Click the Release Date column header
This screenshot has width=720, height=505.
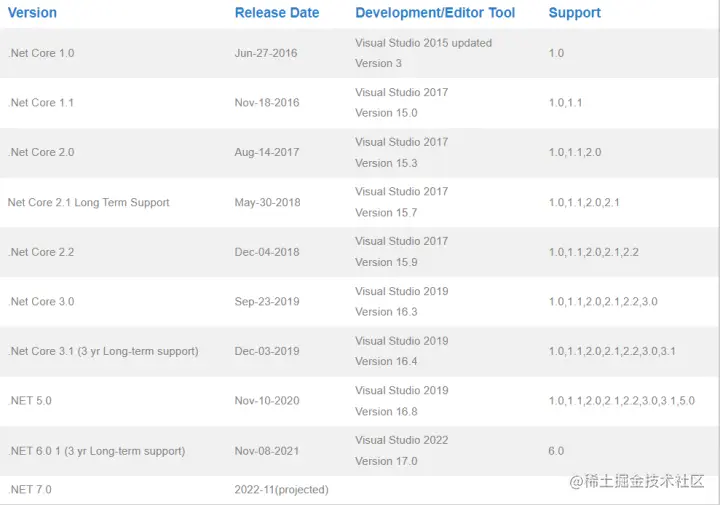tap(277, 13)
